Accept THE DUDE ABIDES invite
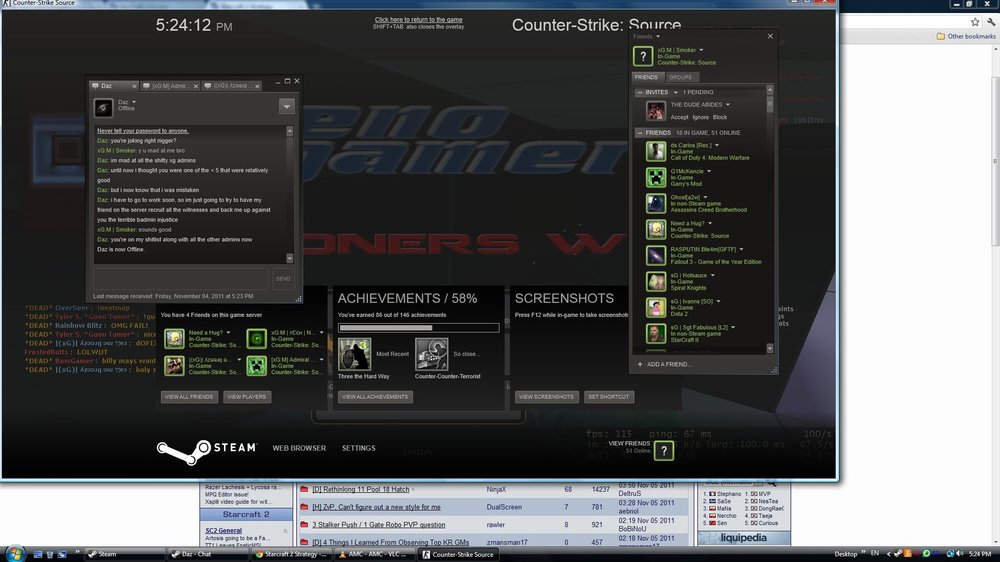The image size is (1000, 562). click(679, 117)
